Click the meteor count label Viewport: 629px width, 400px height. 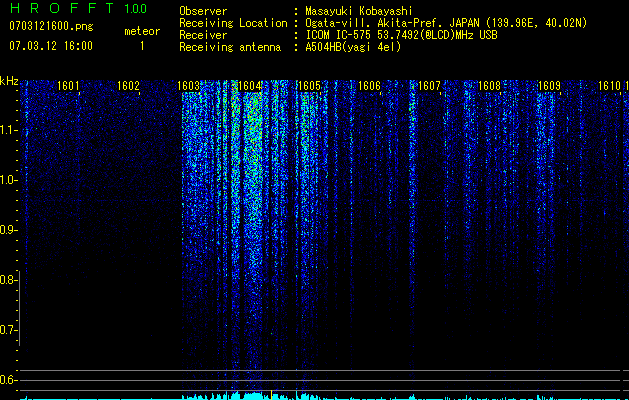142,31
